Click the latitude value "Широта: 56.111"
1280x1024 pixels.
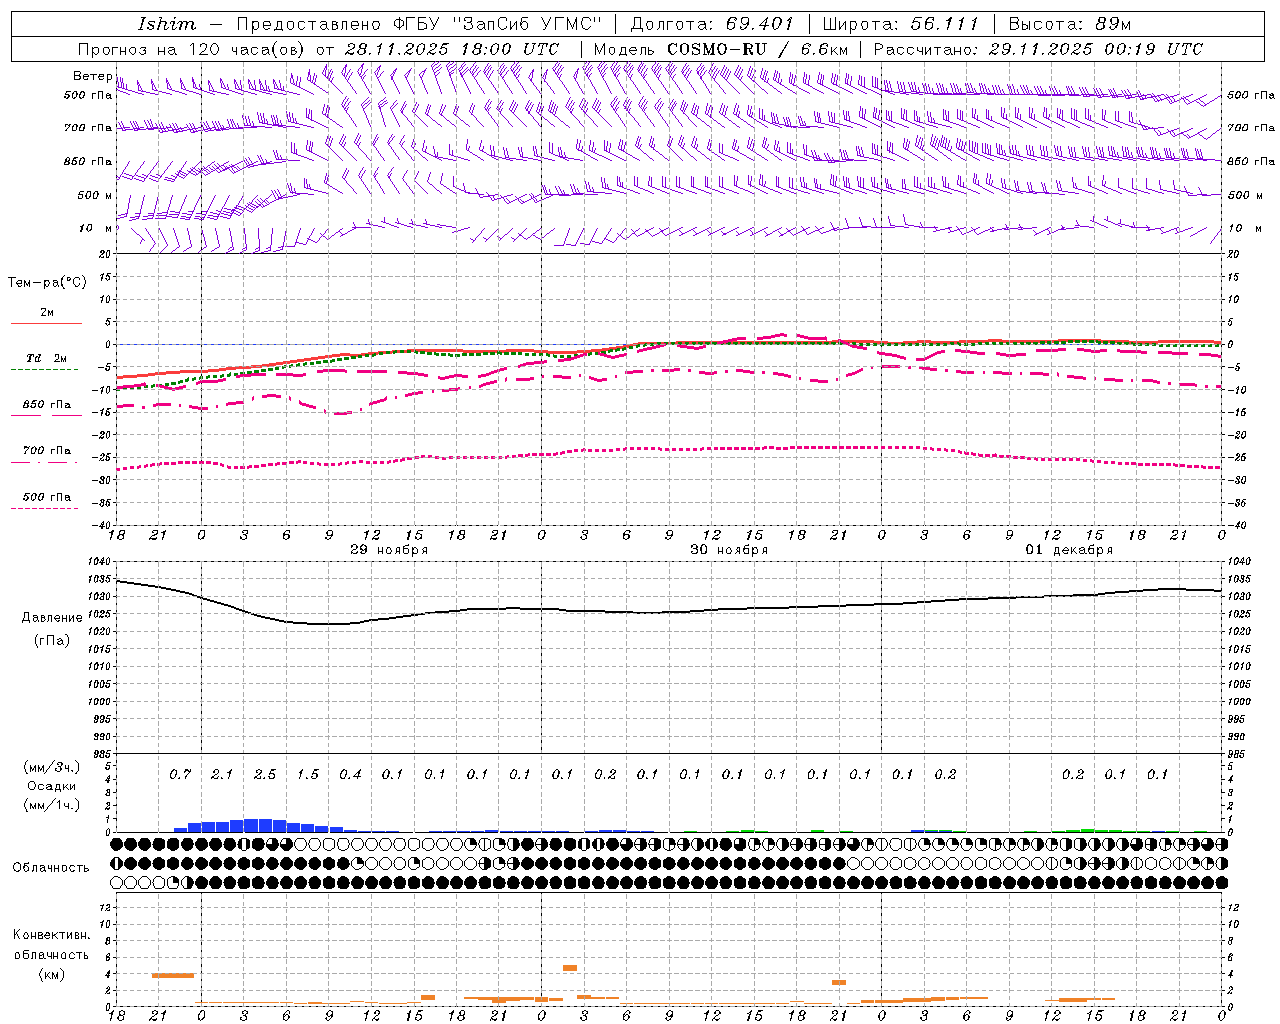[x=900, y=24]
